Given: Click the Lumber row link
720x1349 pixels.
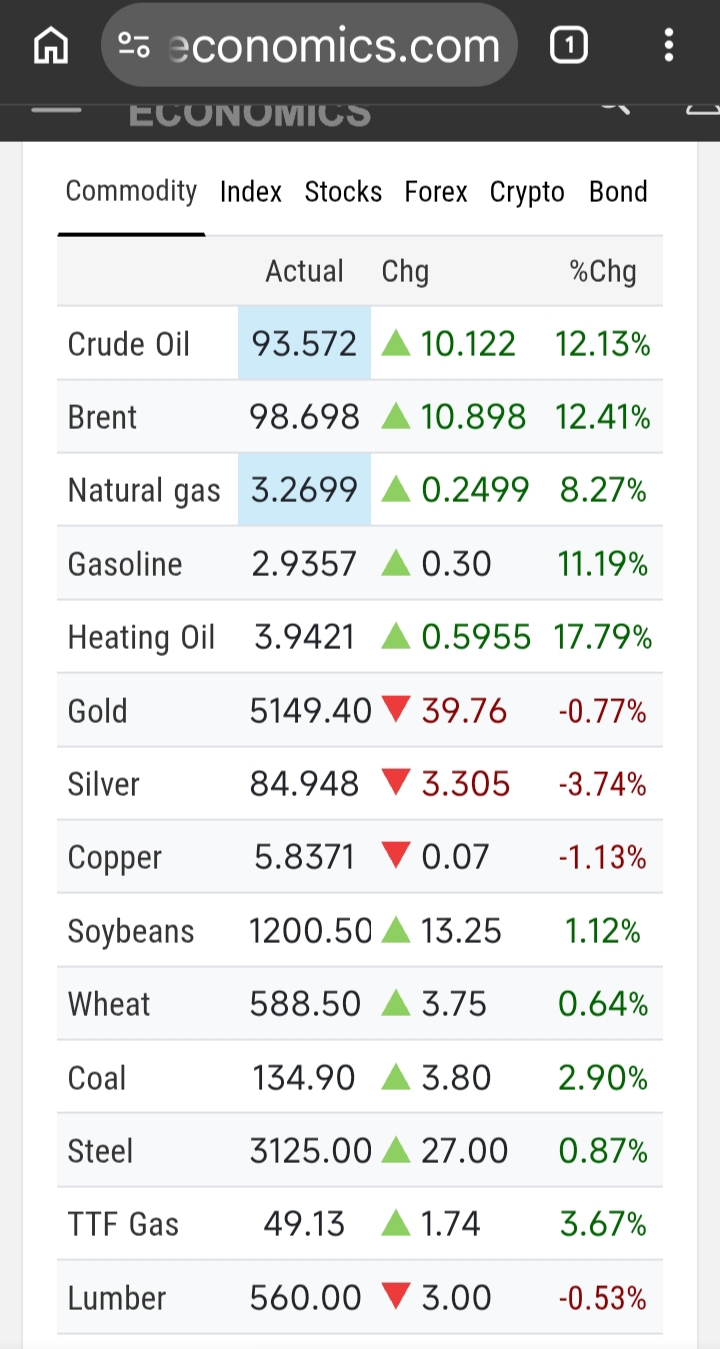Looking at the screenshot, I should [116, 1299].
